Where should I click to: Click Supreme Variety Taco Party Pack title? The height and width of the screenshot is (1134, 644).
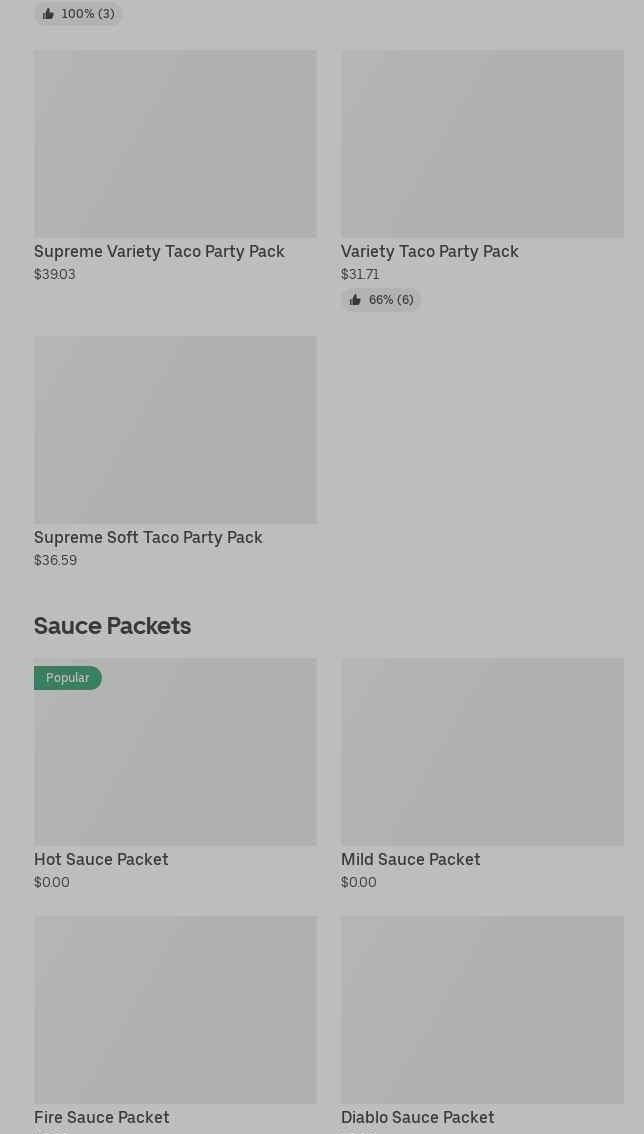point(159,251)
